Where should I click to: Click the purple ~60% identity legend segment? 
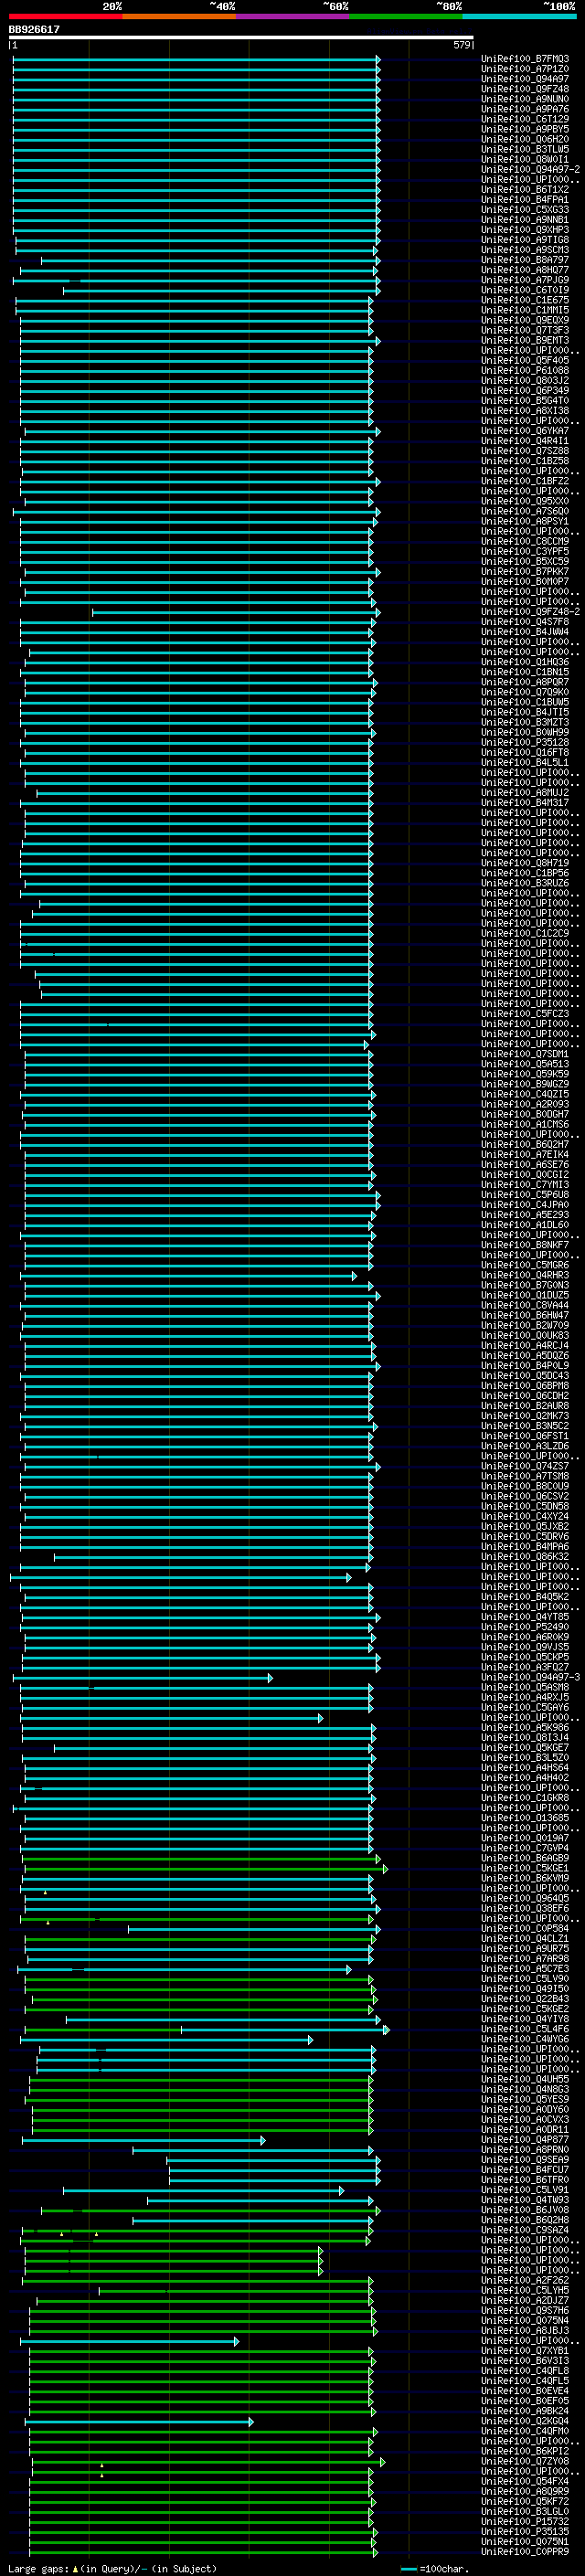tap(292, 16)
